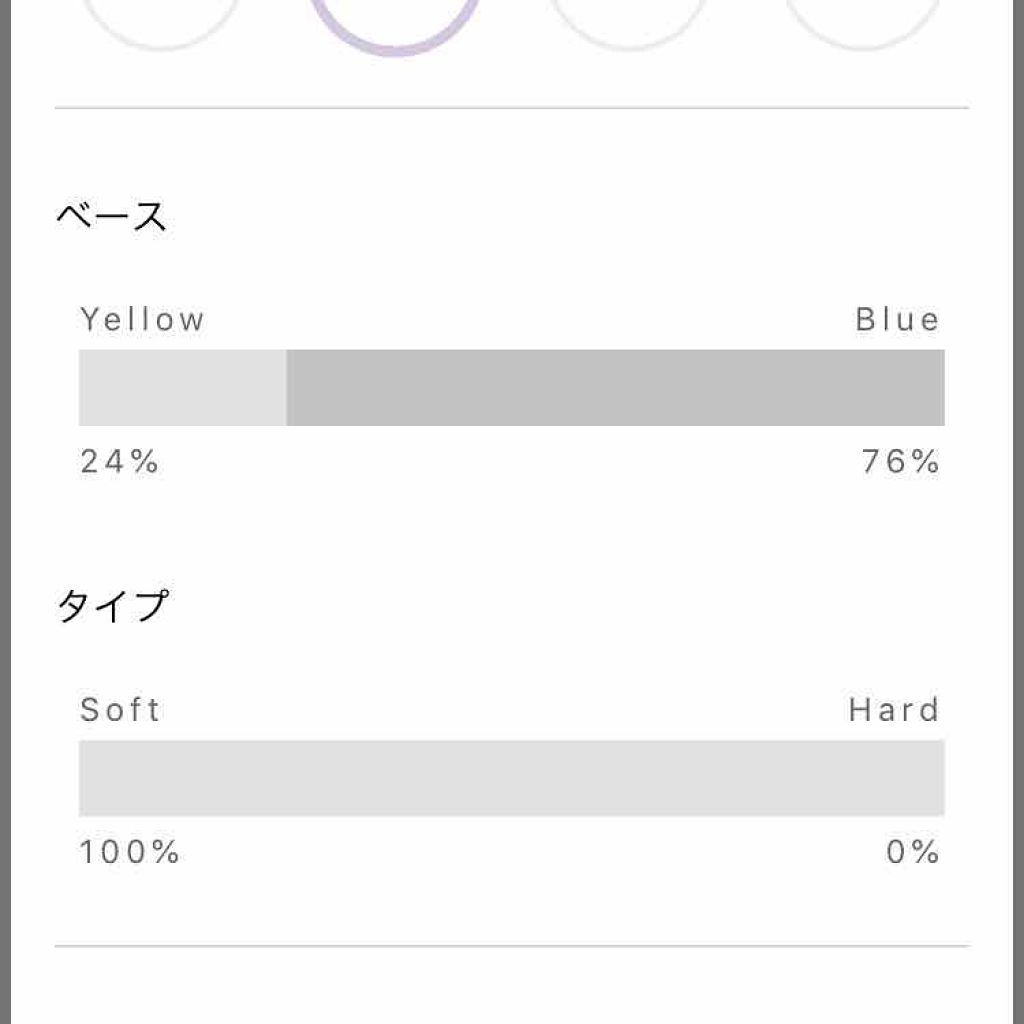Click the タイプ section heading
This screenshot has height=1024, width=1024.
coord(112,606)
